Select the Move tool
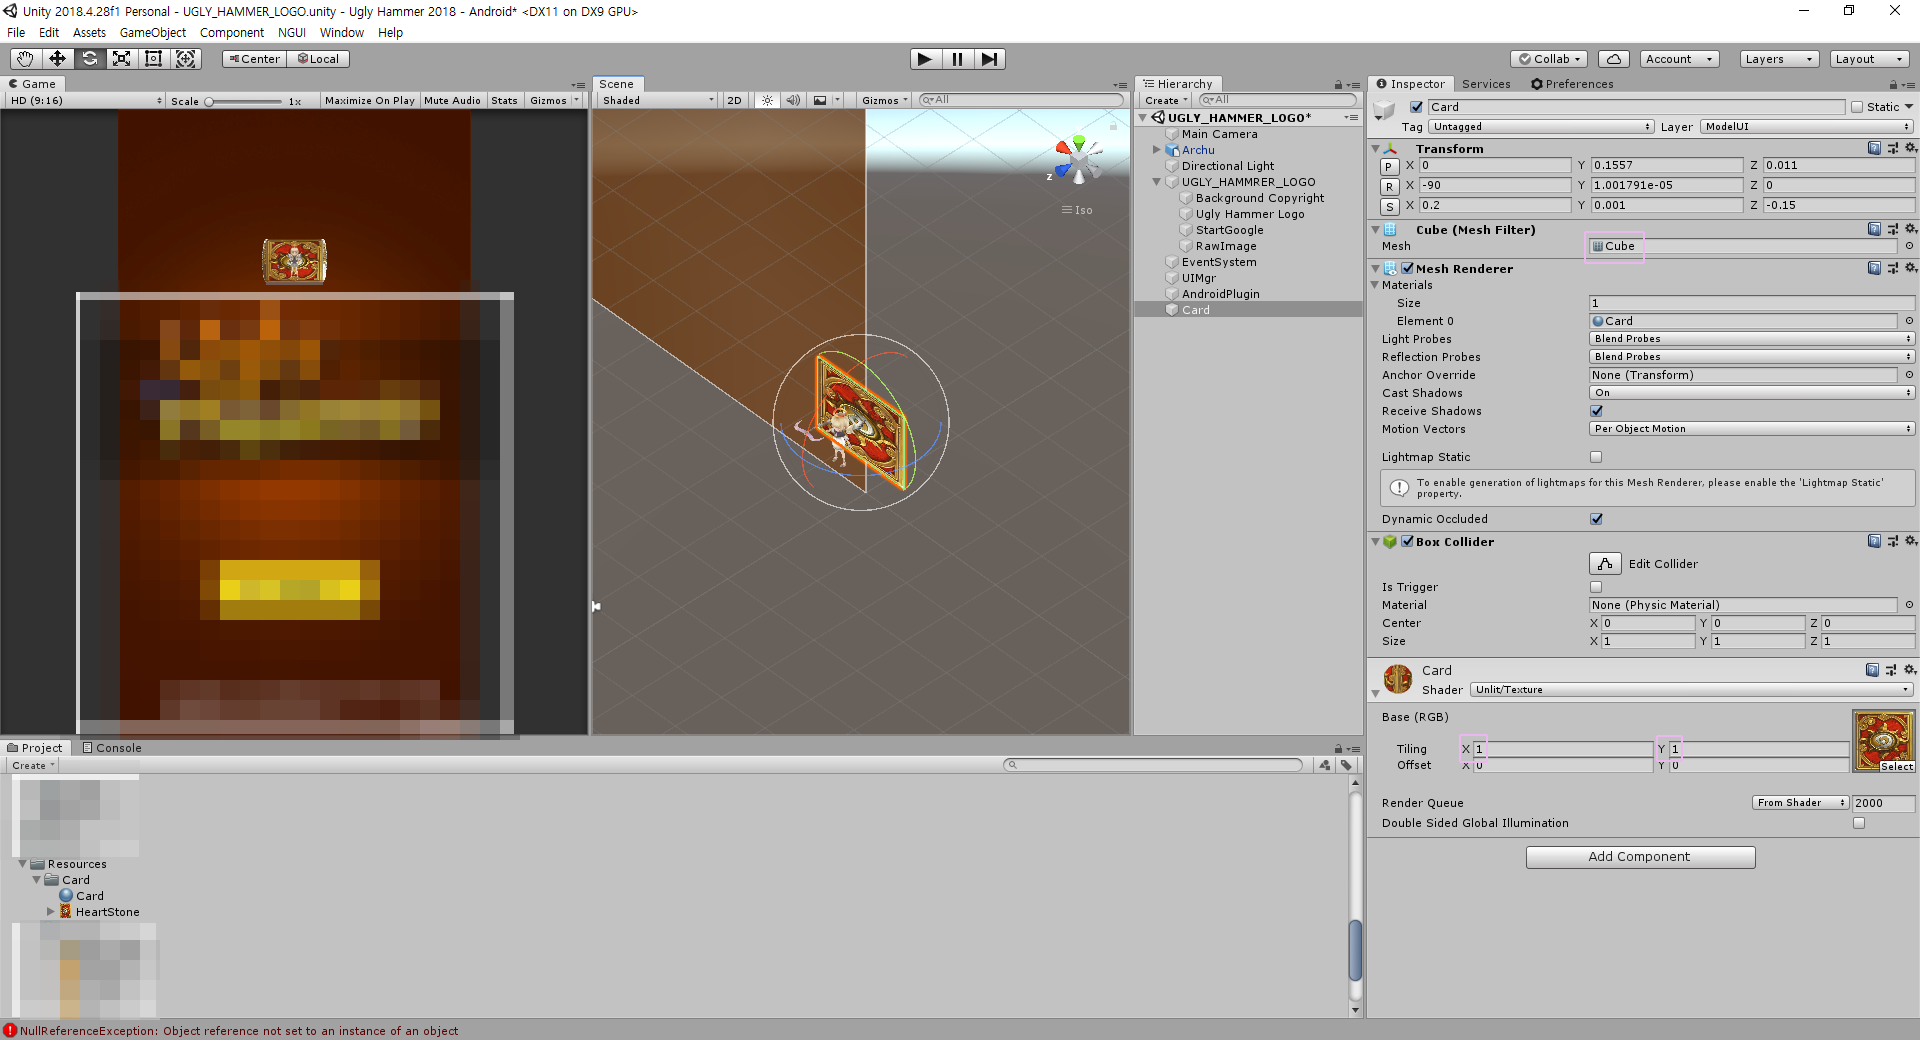1920x1040 pixels. [57, 59]
